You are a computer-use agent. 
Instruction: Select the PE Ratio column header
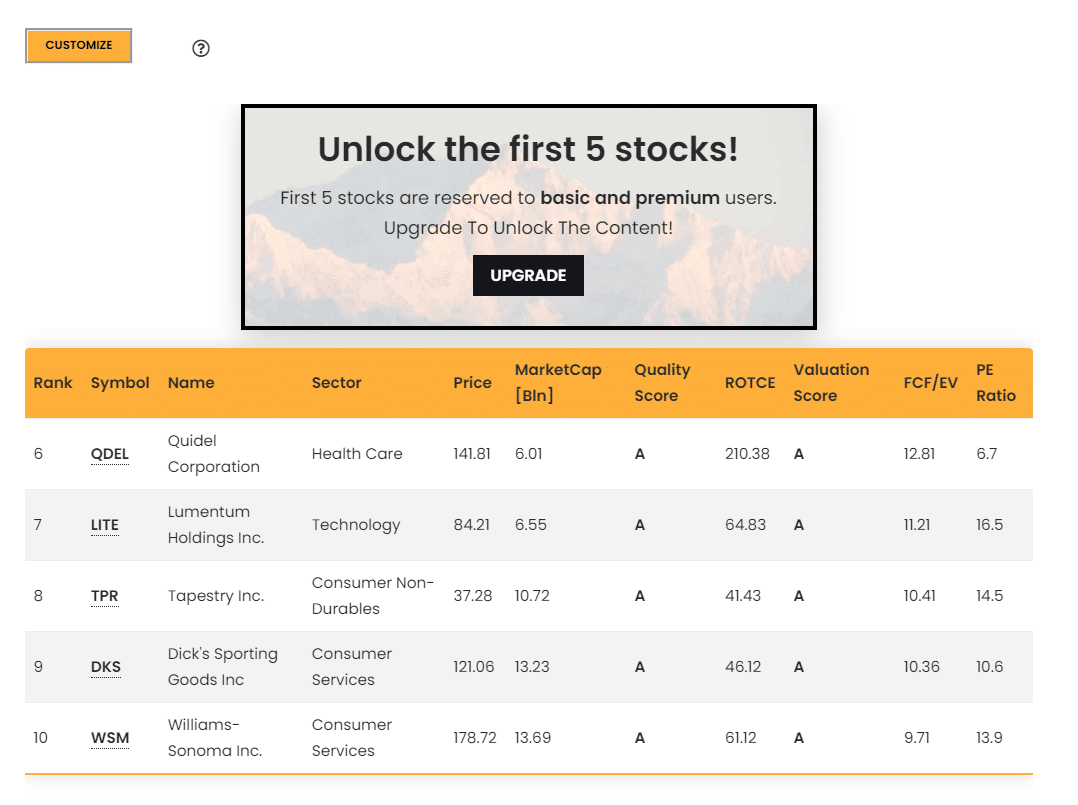pyautogui.click(x=996, y=382)
